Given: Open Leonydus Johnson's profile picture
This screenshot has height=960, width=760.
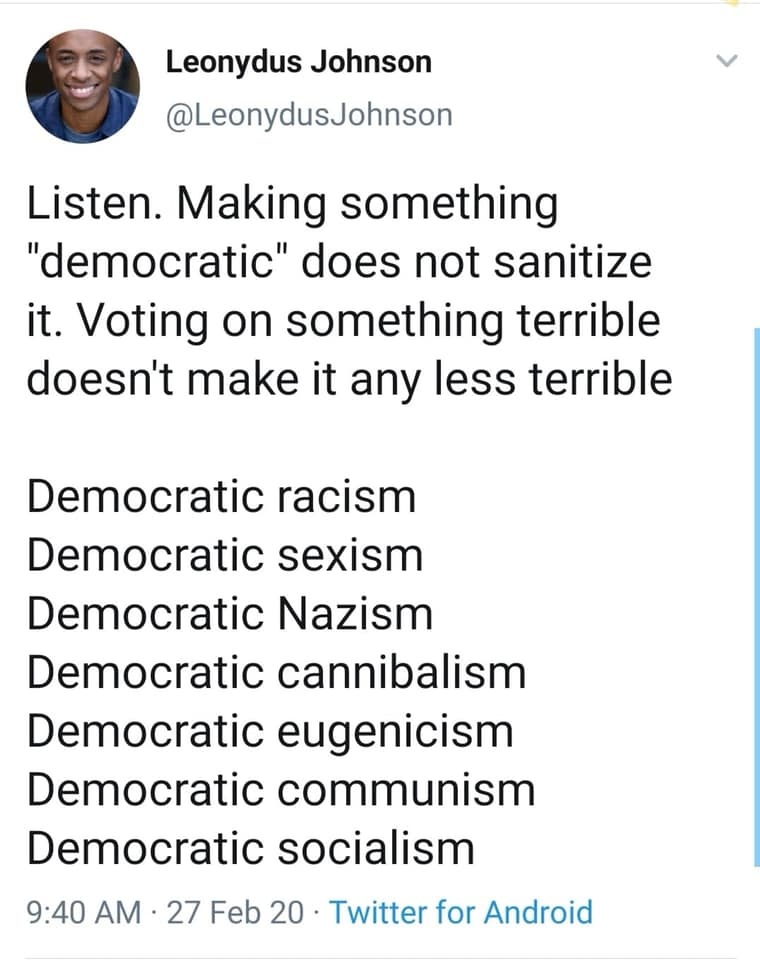Looking at the screenshot, I should point(83,86).
